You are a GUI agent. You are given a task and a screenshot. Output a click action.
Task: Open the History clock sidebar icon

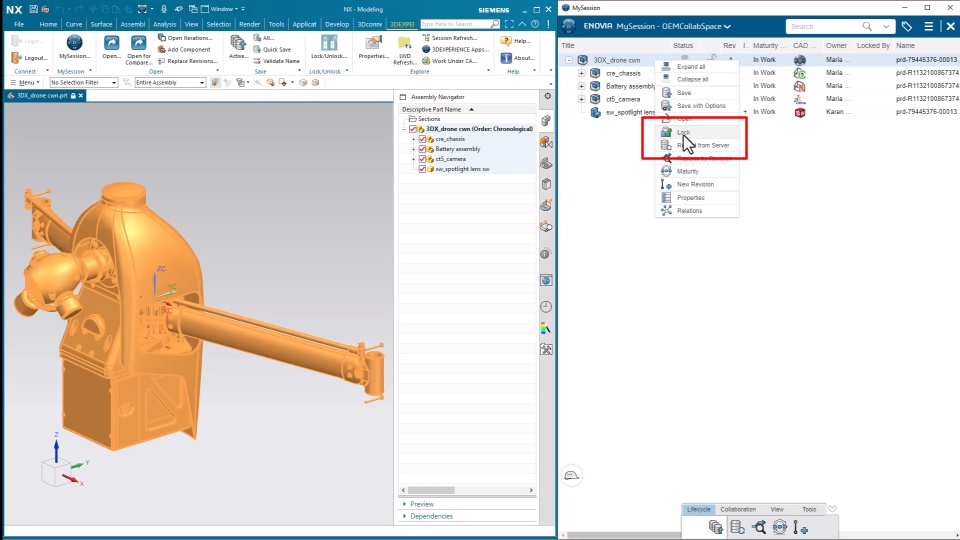(x=546, y=307)
